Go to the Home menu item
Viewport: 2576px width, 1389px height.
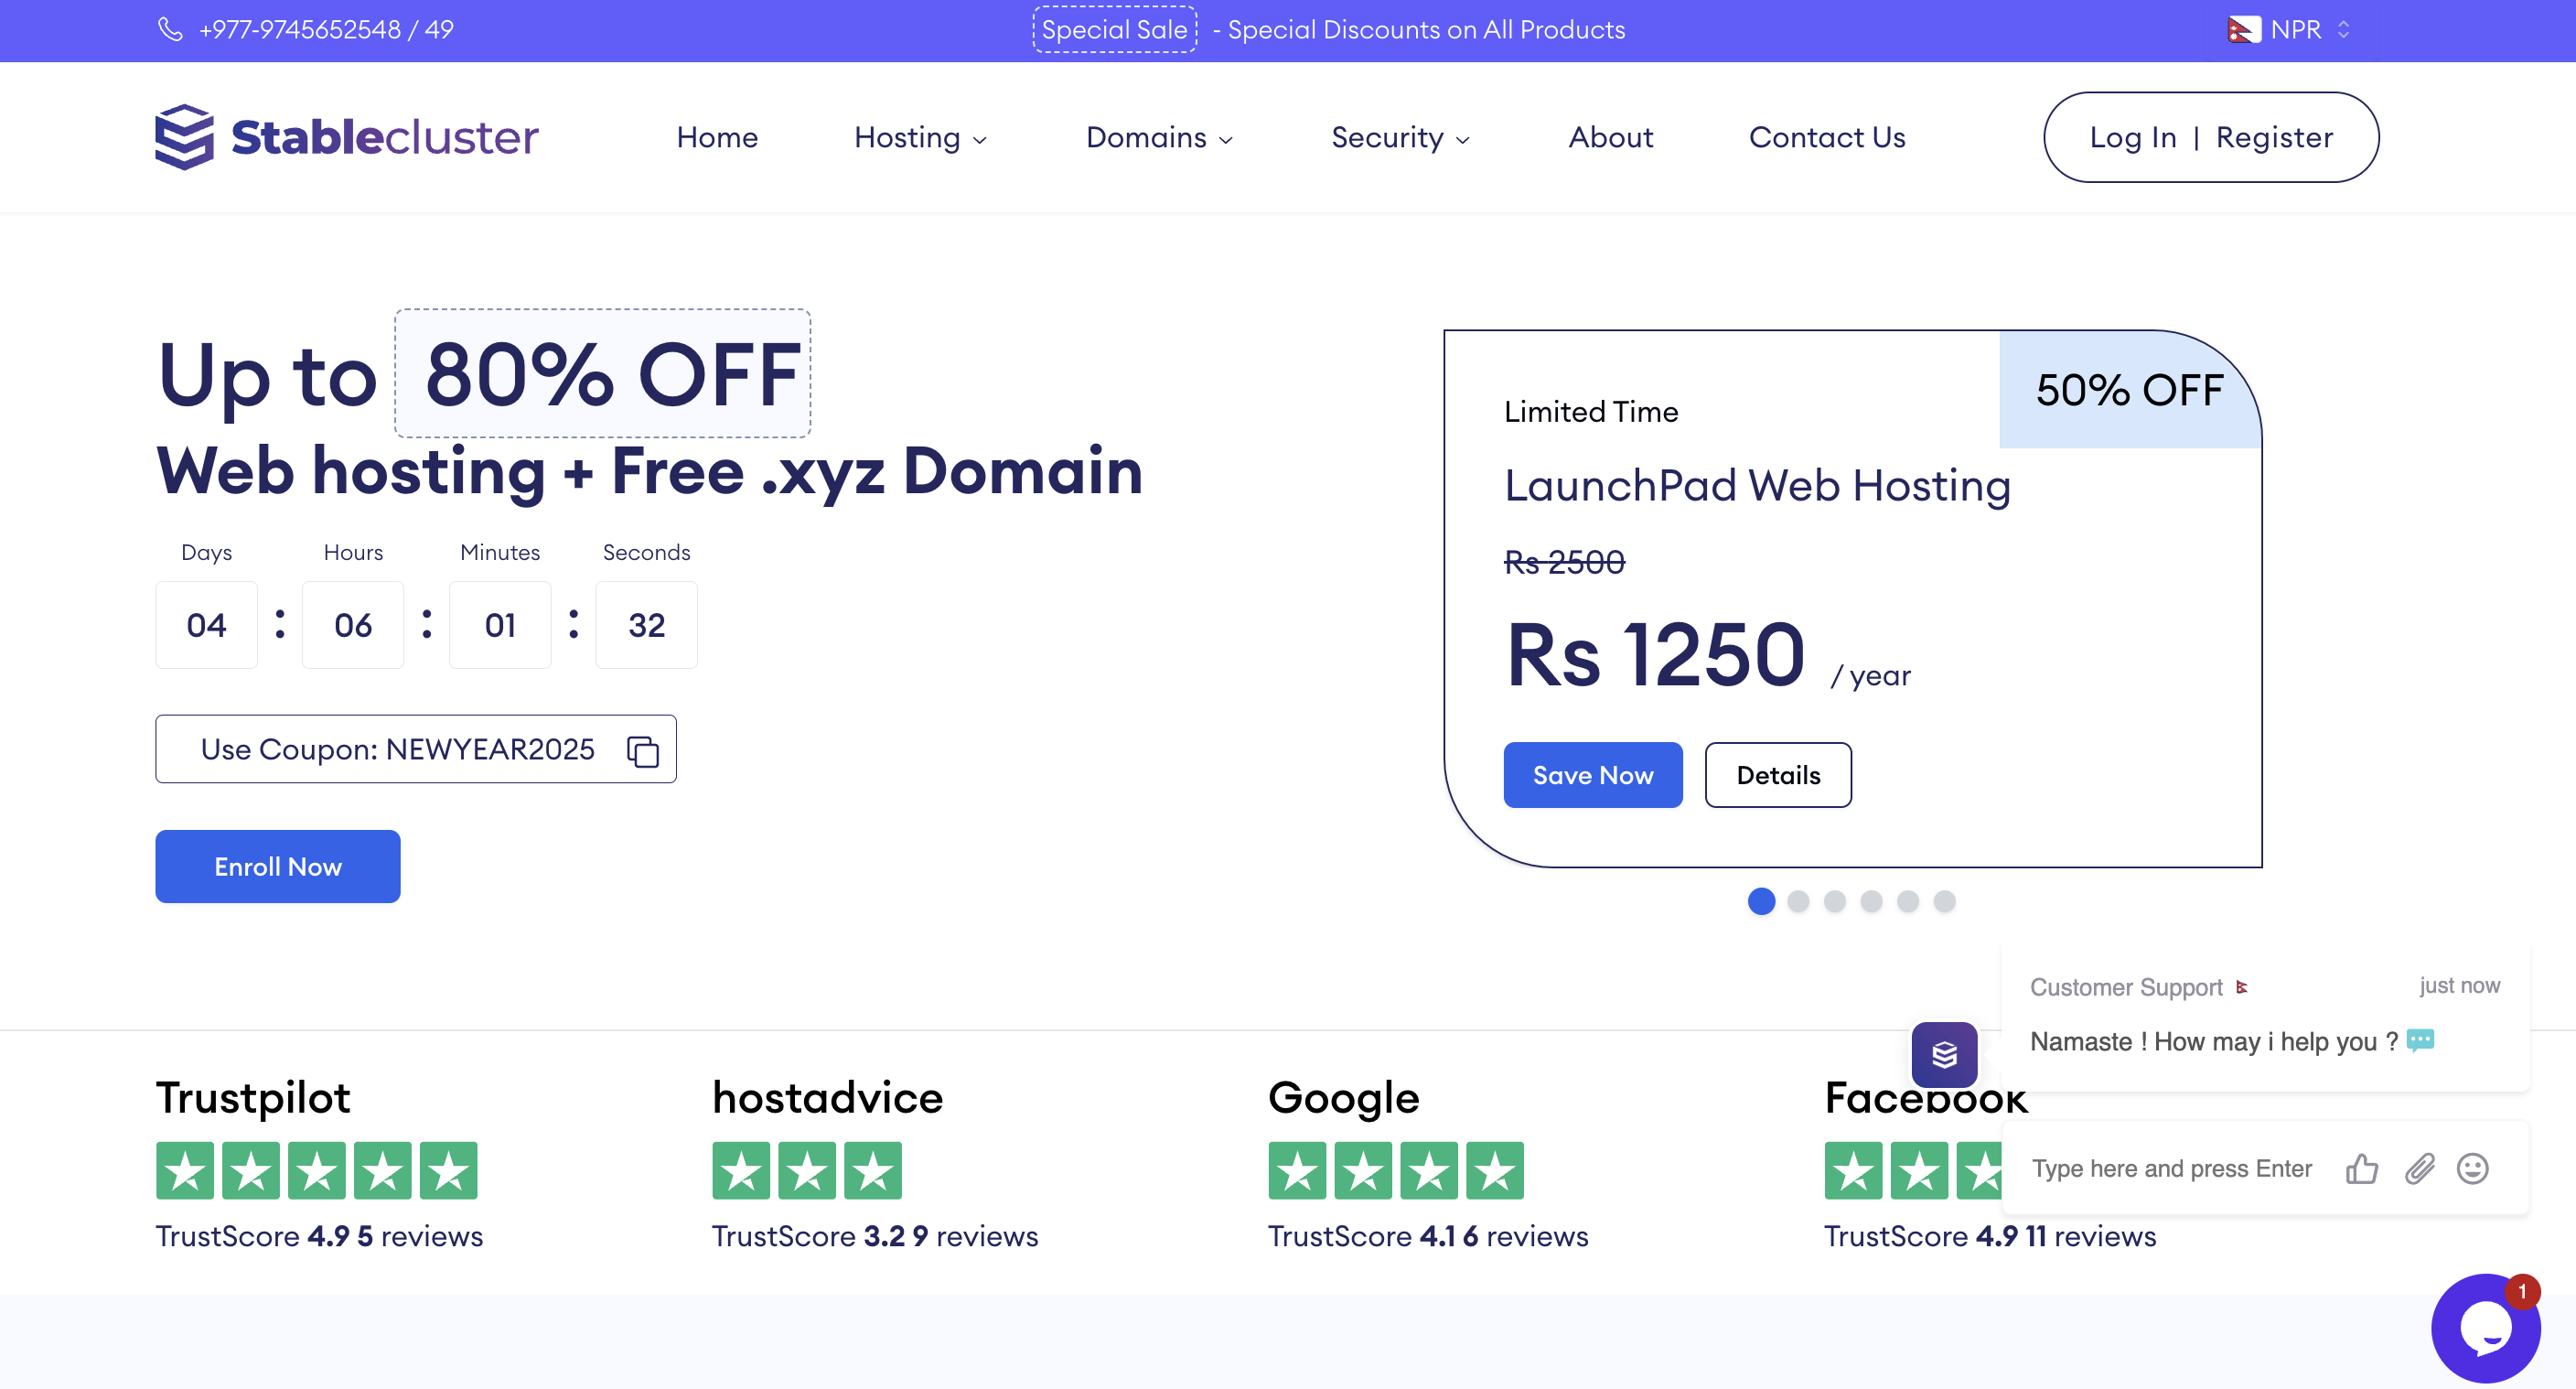point(716,137)
